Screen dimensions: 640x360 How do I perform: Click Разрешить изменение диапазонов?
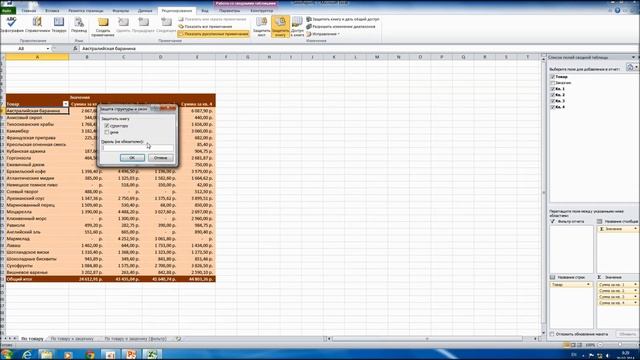(x=341, y=27)
